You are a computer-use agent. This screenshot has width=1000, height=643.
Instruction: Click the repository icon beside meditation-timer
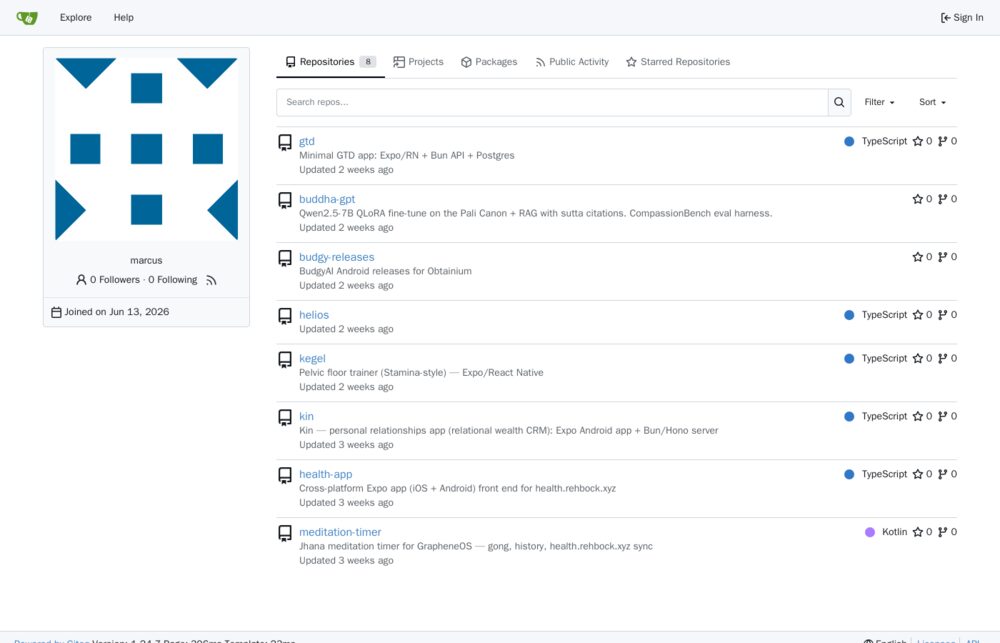click(285, 533)
